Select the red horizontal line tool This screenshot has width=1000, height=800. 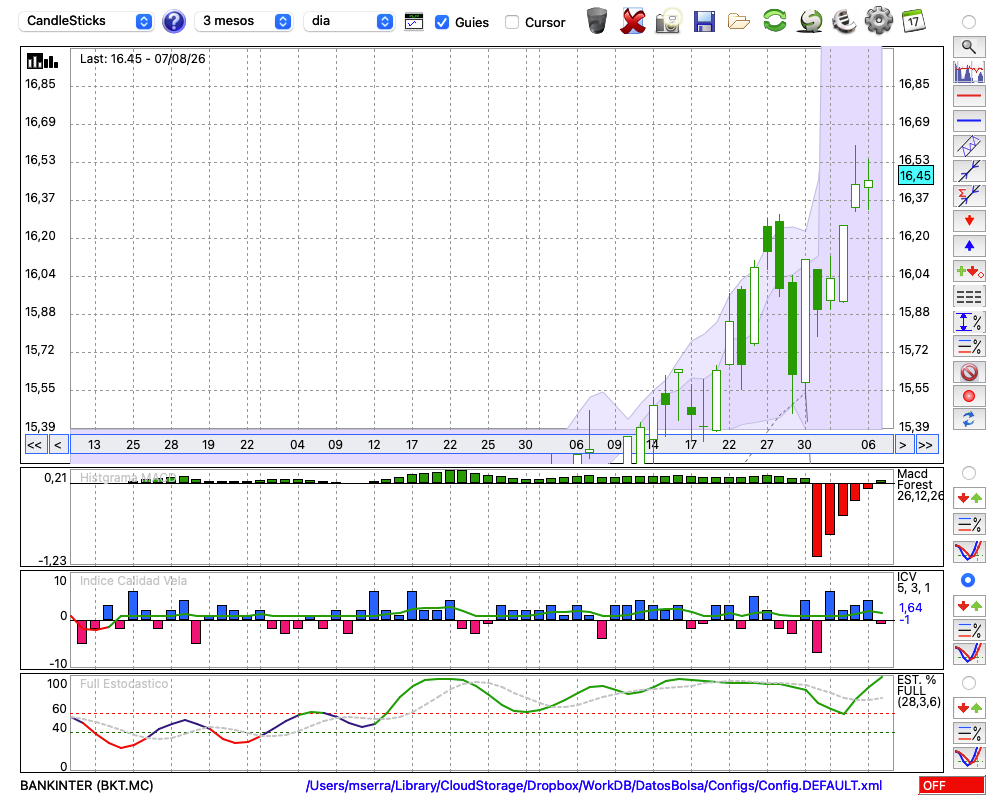click(x=969, y=96)
